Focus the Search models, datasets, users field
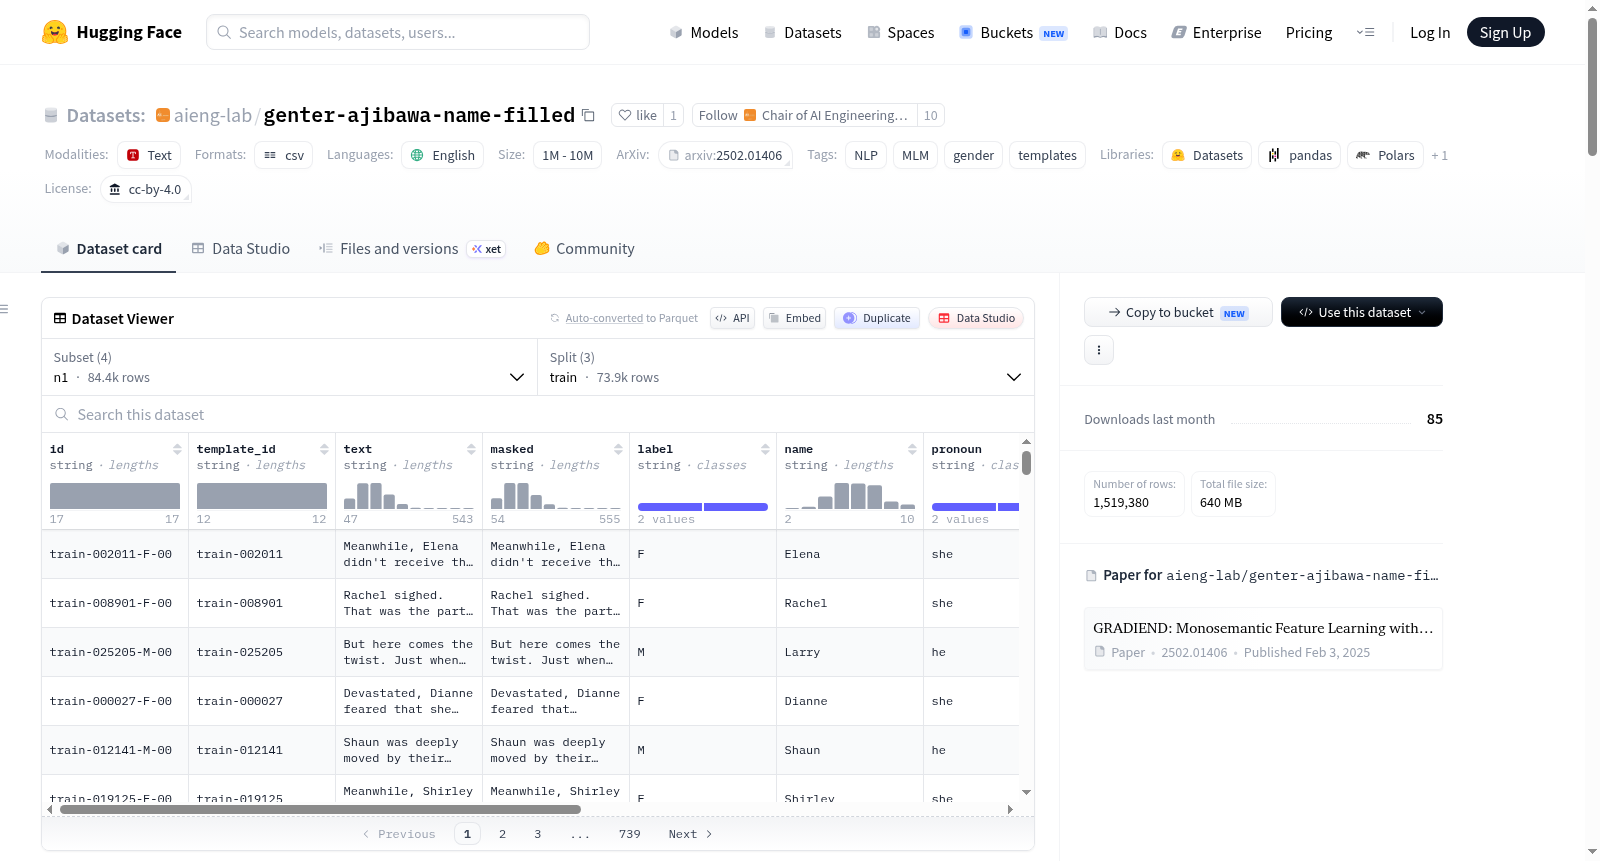1600x861 pixels. pyautogui.click(x=398, y=32)
